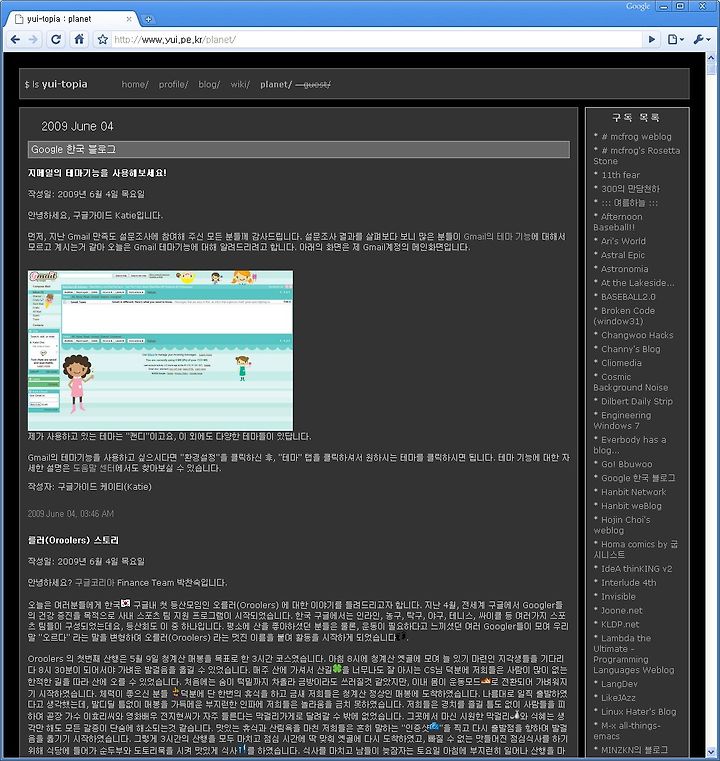Open # mcfrog weblog in the subscription list
This screenshot has height=761, width=720.
(x=637, y=137)
